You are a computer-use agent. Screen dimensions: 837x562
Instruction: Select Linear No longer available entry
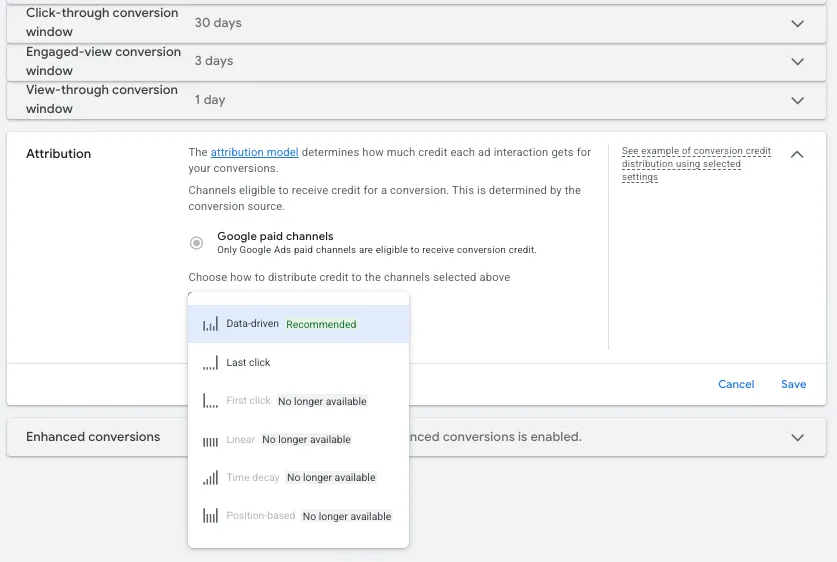click(298, 439)
